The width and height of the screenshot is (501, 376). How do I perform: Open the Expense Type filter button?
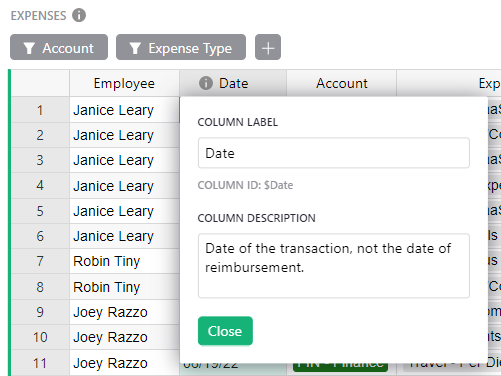pos(181,47)
